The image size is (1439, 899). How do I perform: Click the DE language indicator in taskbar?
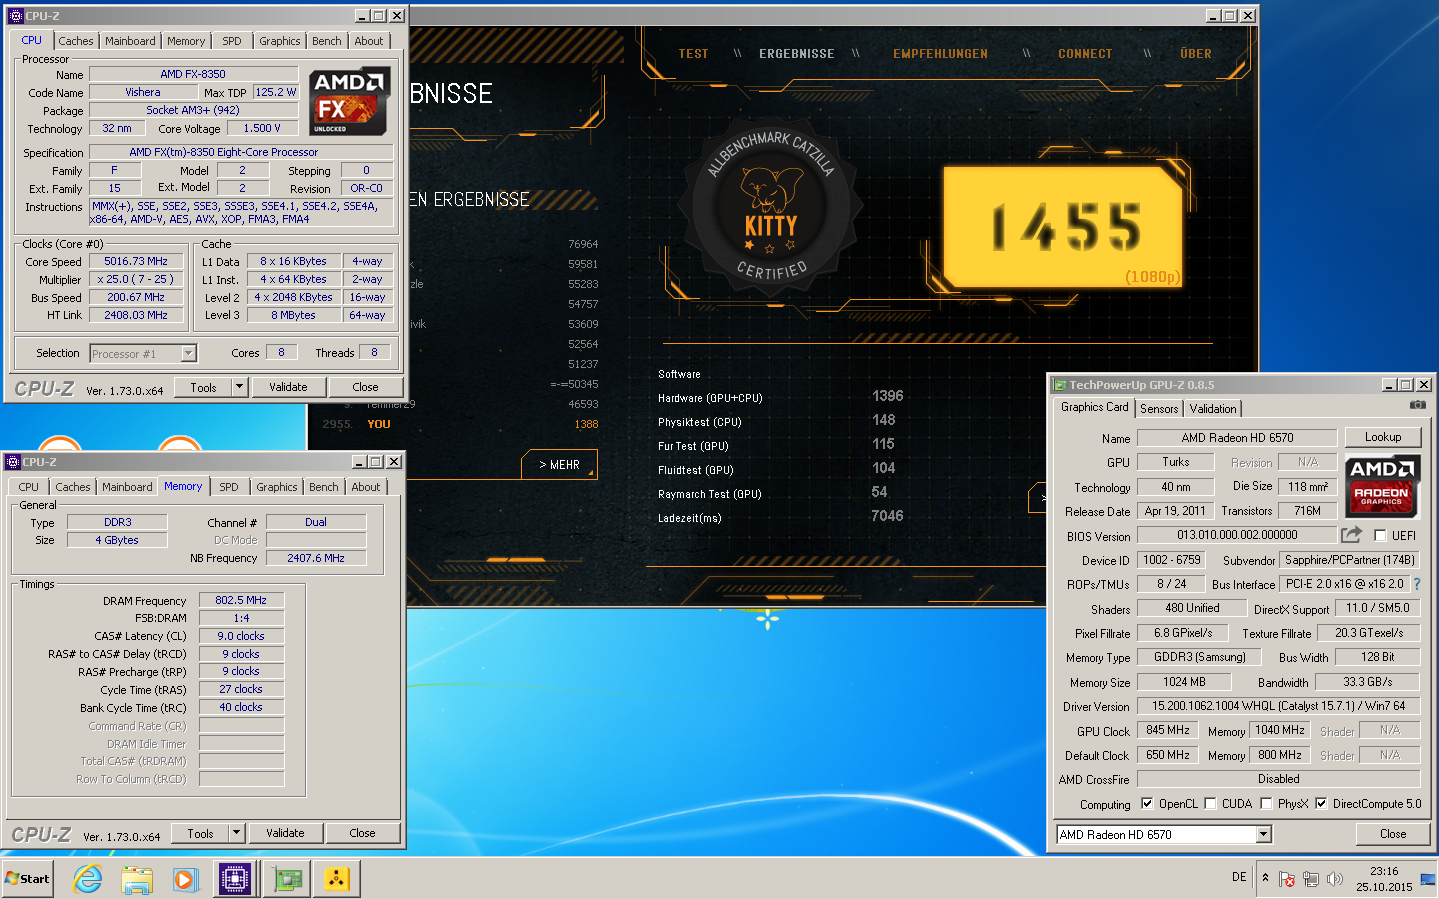point(1239,877)
